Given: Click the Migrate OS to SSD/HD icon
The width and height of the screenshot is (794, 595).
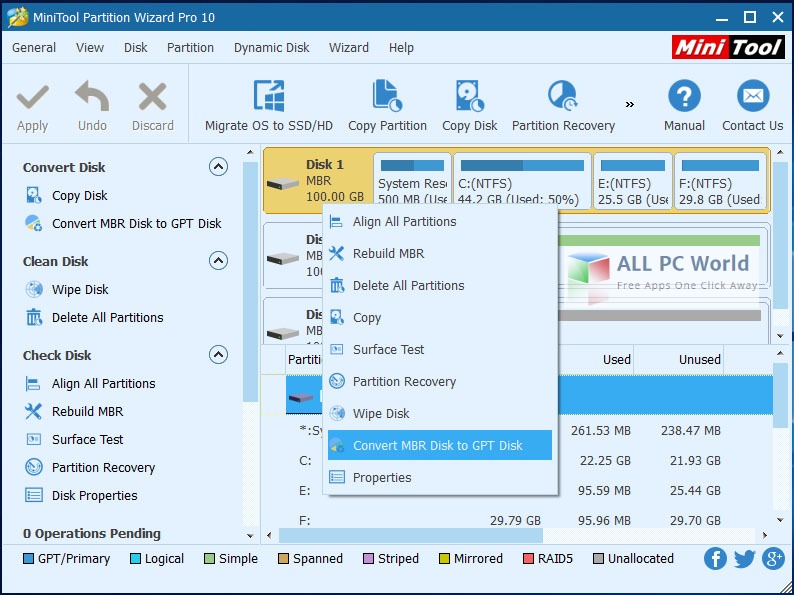Looking at the screenshot, I should pyautogui.click(x=269, y=96).
